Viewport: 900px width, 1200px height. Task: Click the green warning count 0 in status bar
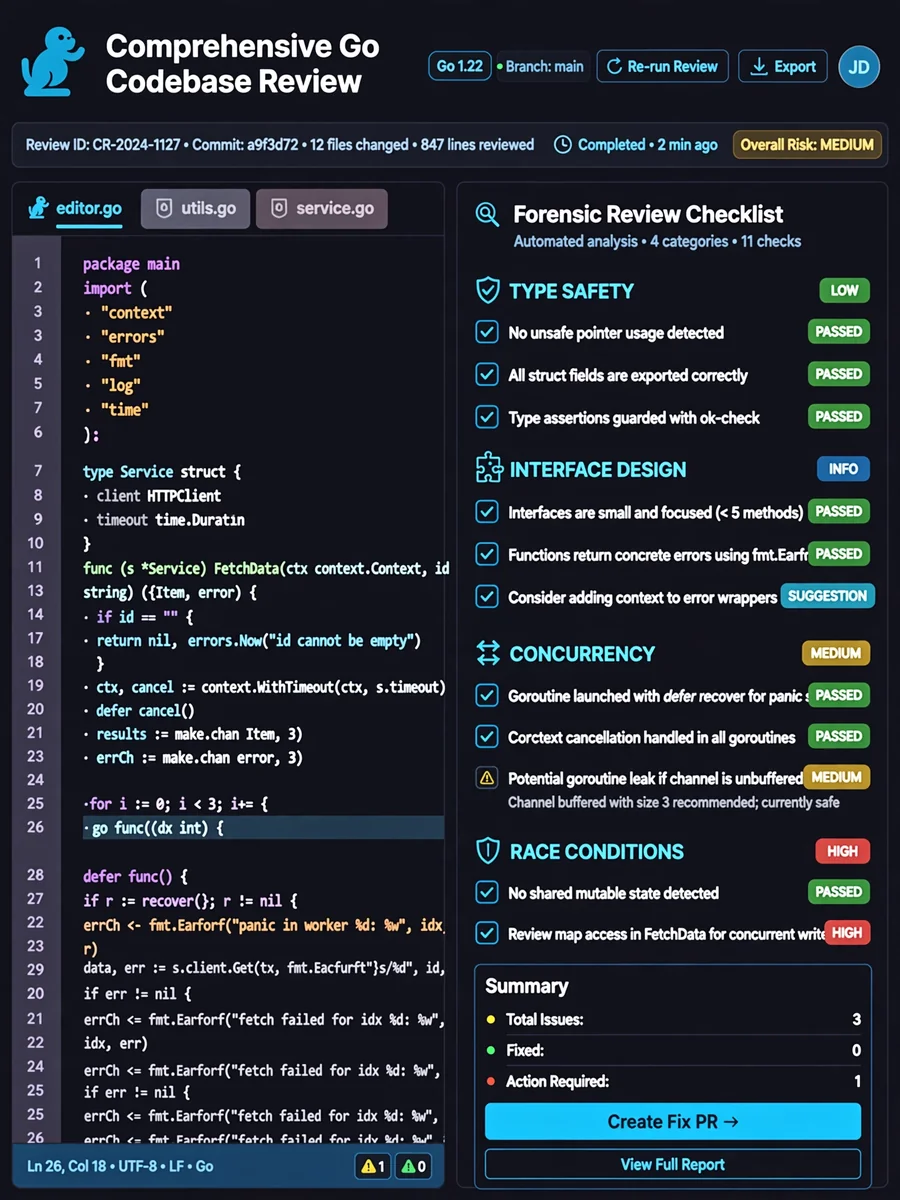(x=414, y=1166)
